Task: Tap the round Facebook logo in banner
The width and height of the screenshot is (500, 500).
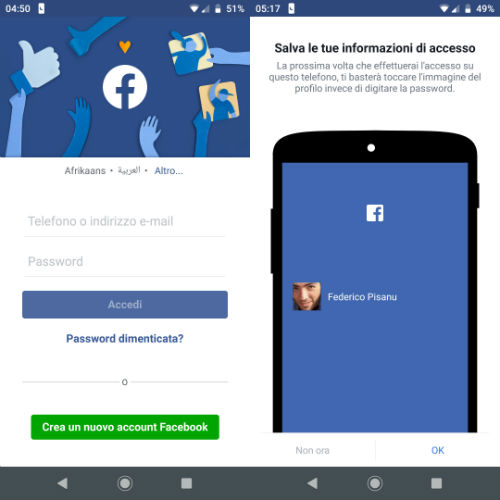Action: click(x=125, y=87)
